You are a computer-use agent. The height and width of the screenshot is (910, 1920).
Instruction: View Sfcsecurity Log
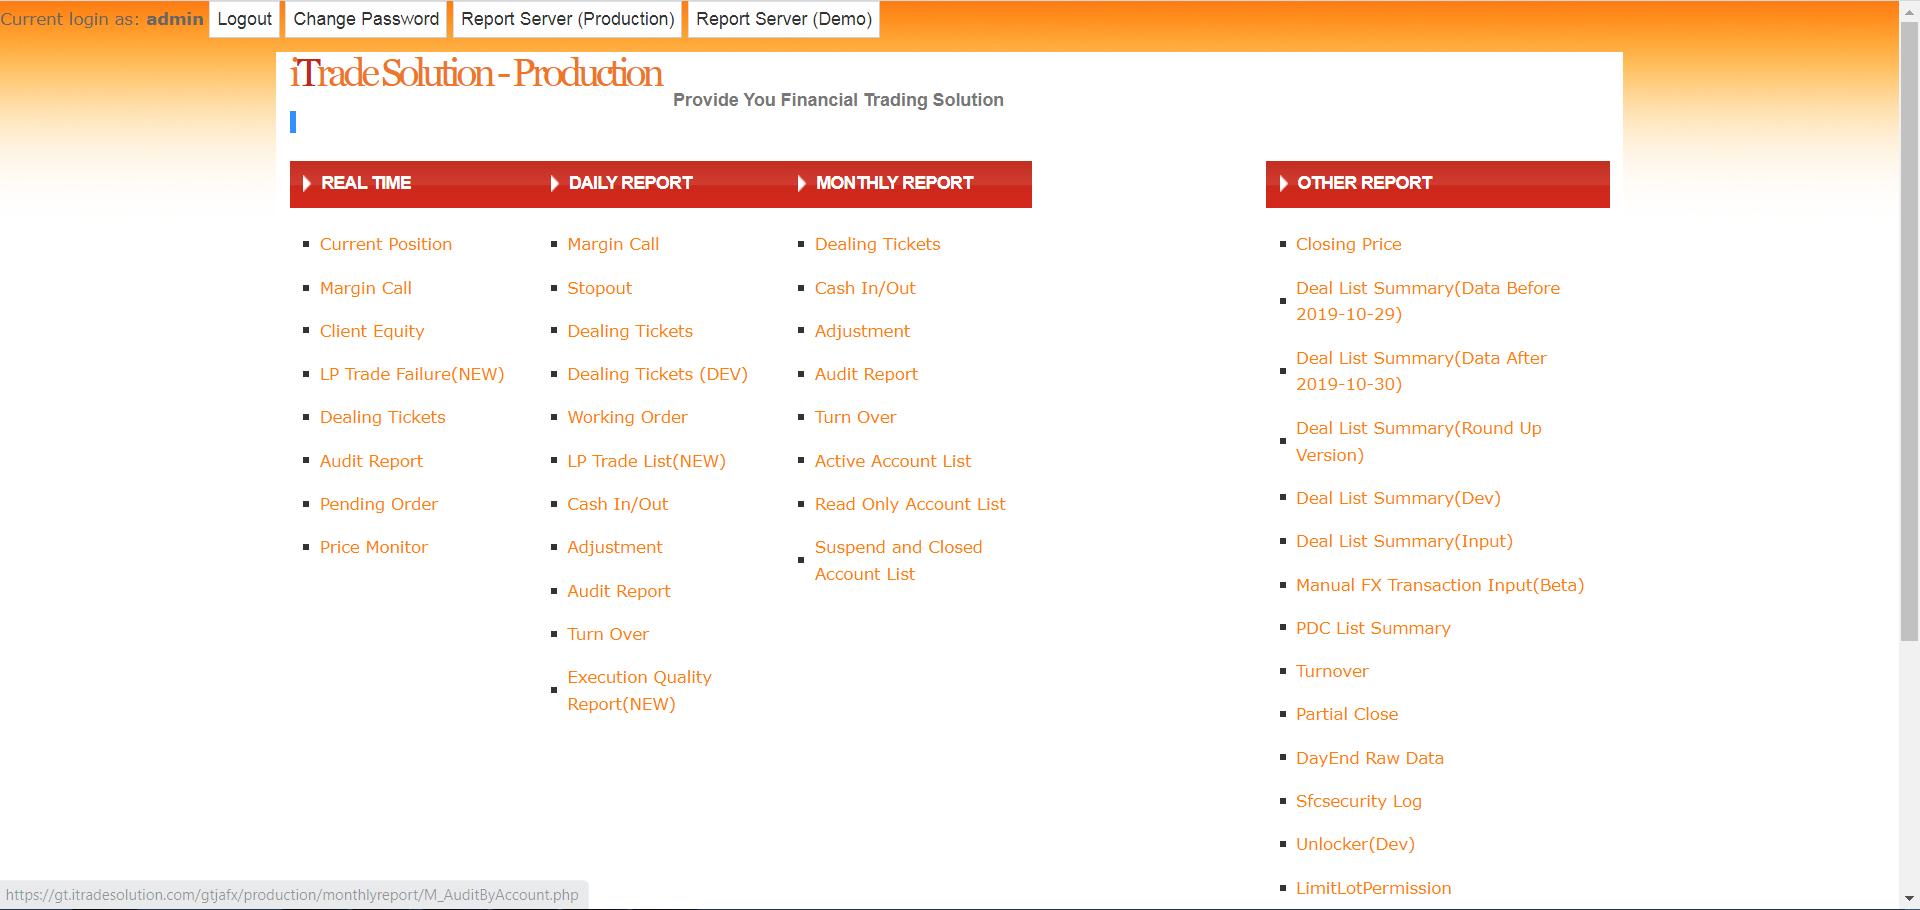click(x=1358, y=801)
